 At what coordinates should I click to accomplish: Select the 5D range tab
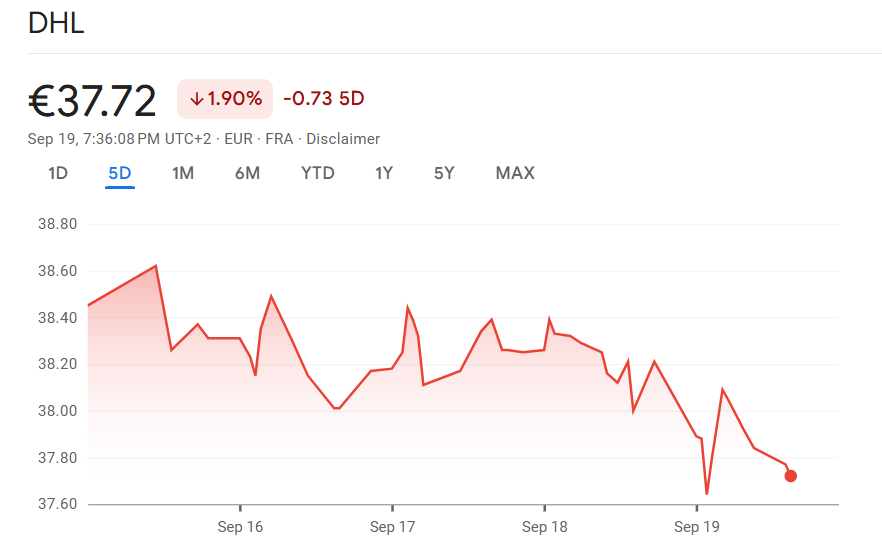[120, 173]
